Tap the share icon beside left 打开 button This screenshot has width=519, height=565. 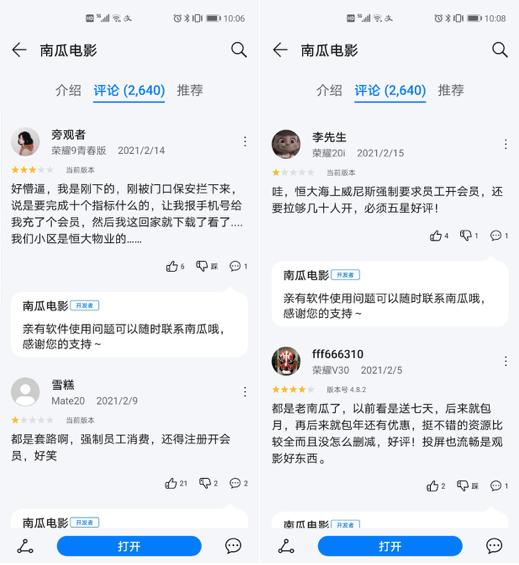point(25,546)
